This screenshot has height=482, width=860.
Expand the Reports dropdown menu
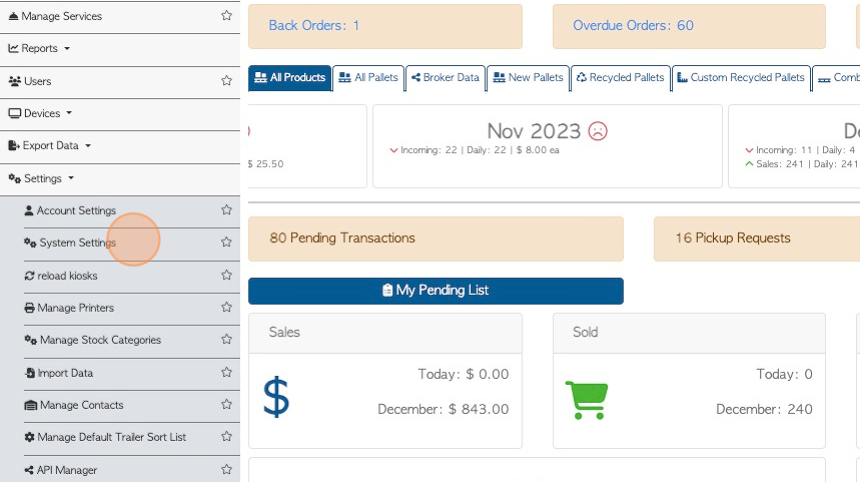point(40,48)
